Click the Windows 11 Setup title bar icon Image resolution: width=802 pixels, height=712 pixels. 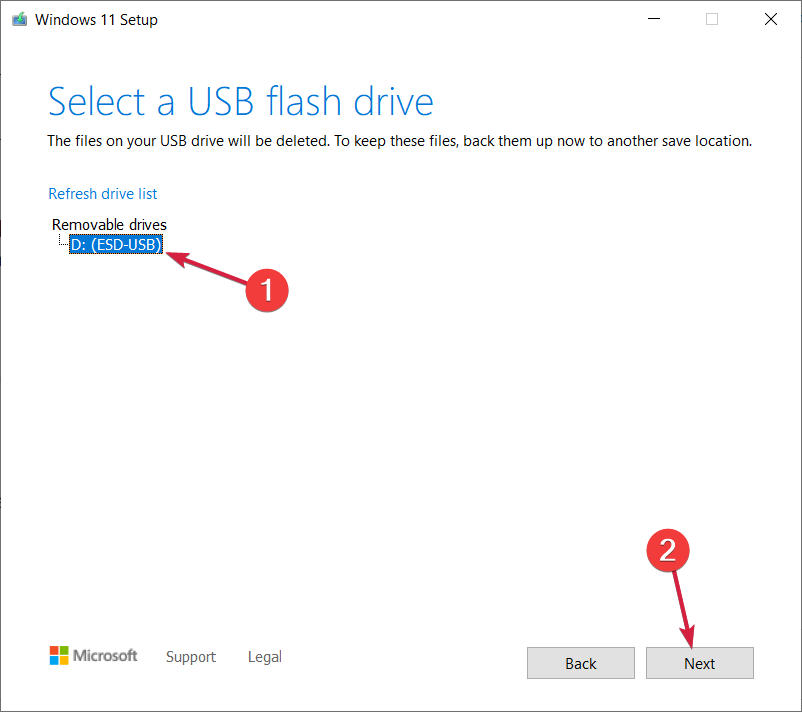[x=18, y=18]
